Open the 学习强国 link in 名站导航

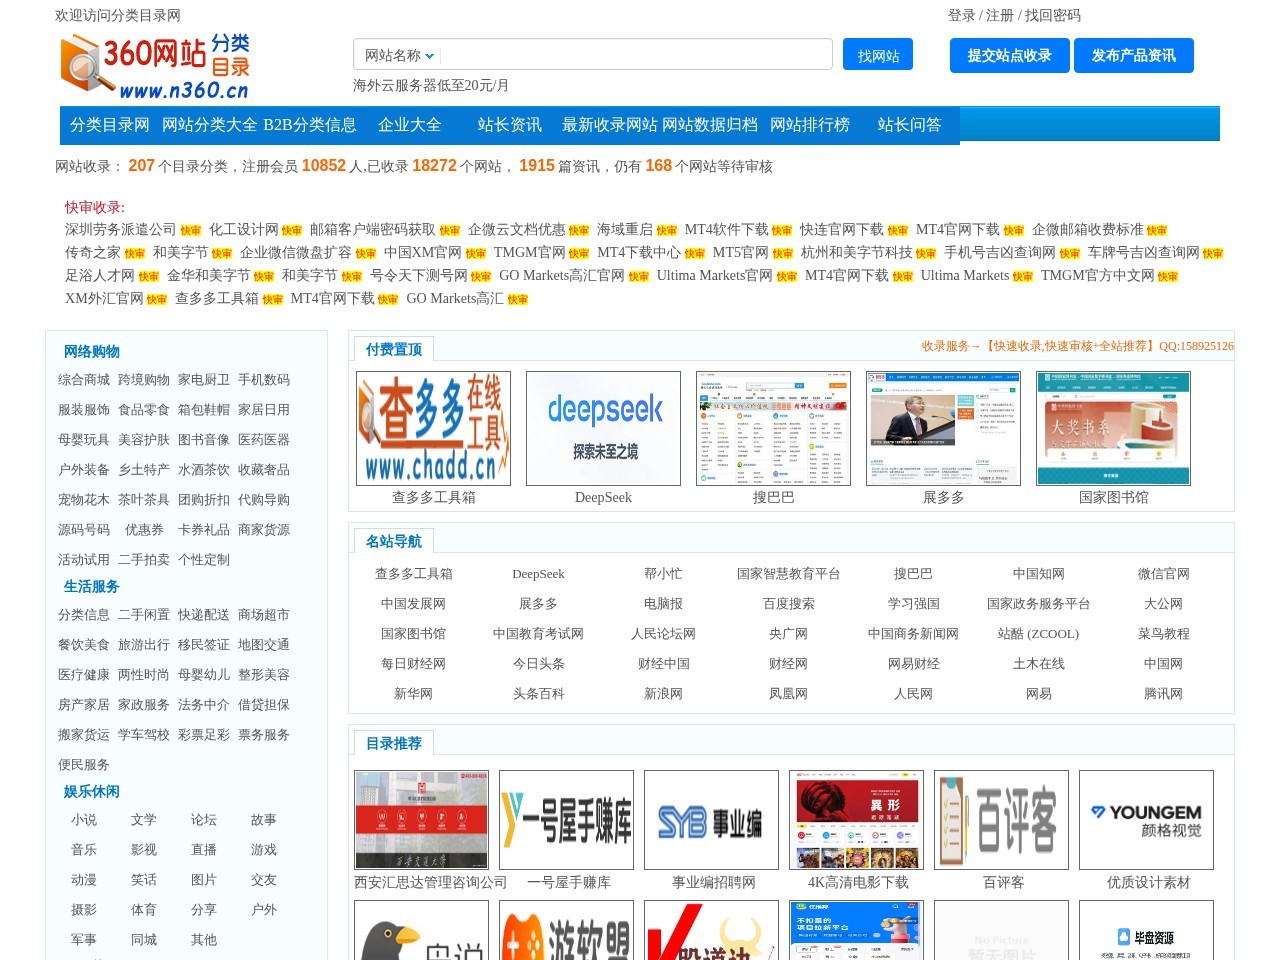pyautogui.click(x=916, y=603)
